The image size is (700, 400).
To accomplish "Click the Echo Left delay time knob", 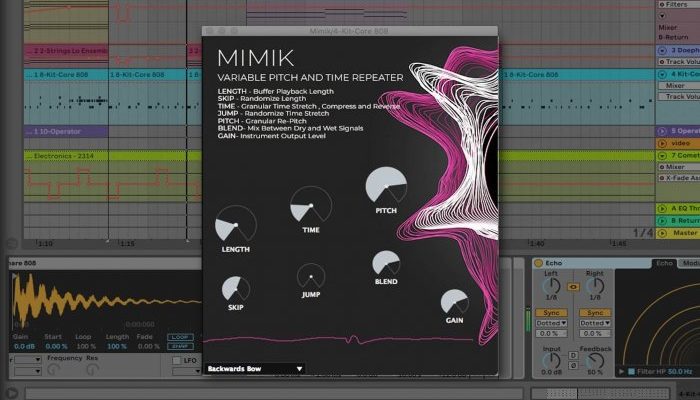I will click(551, 287).
